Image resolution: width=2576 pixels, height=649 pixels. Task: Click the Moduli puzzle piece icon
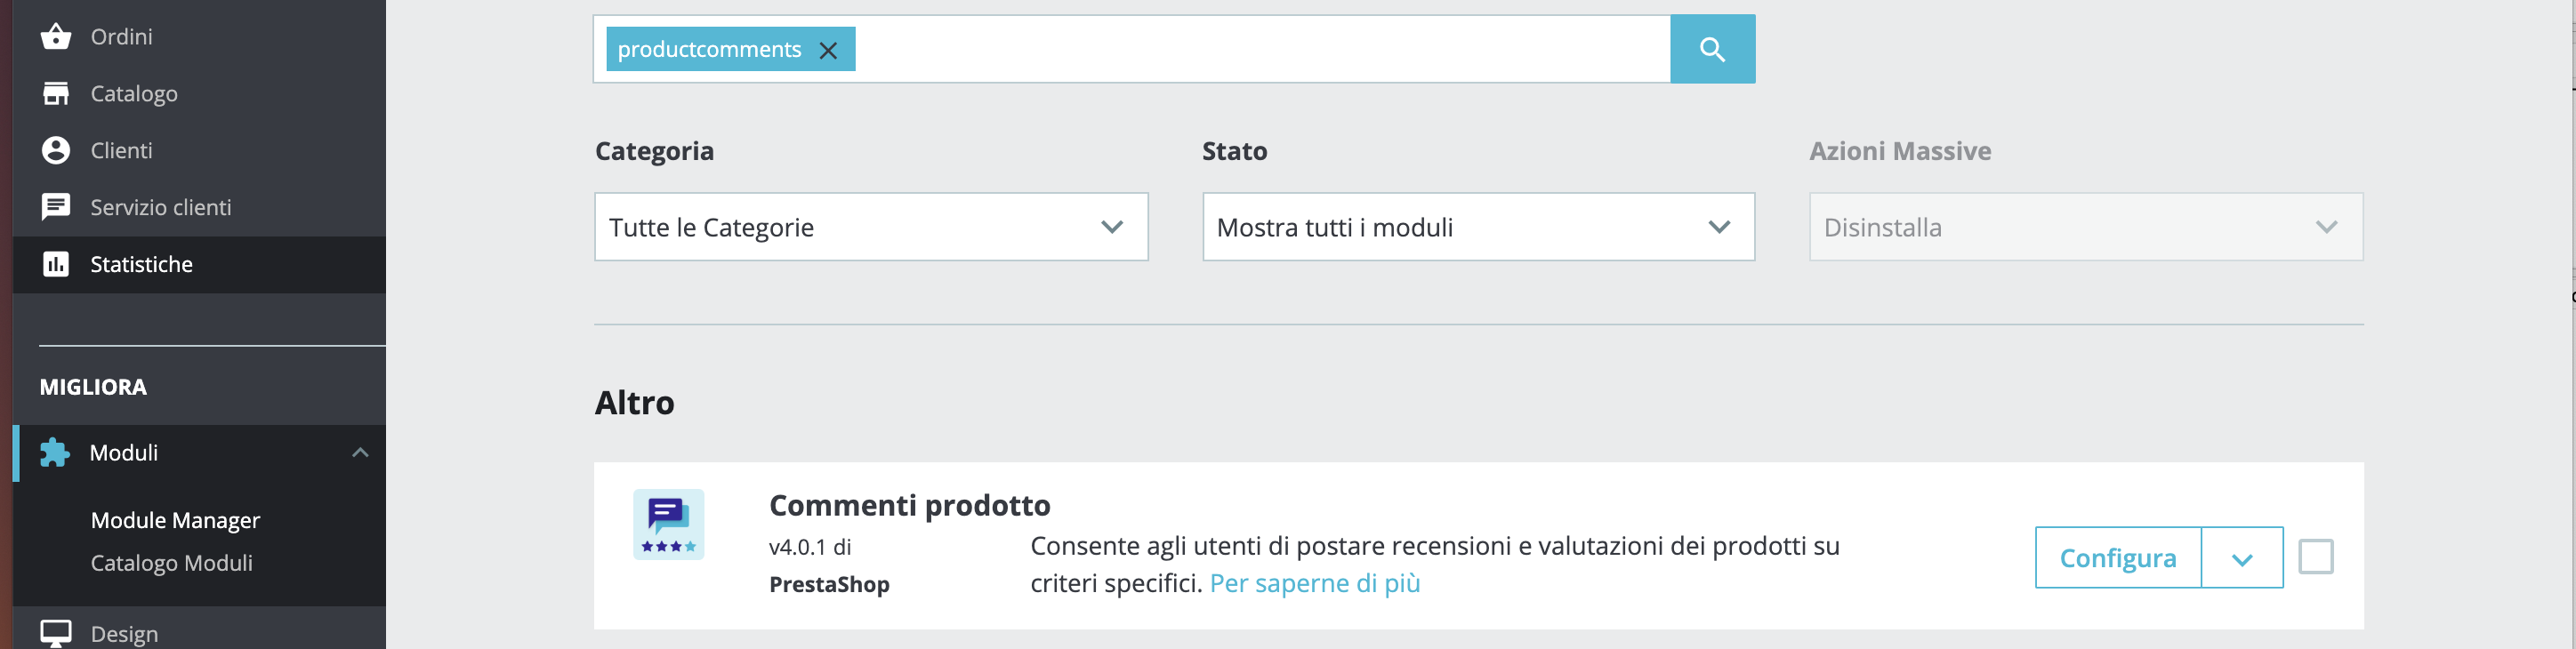pos(55,453)
